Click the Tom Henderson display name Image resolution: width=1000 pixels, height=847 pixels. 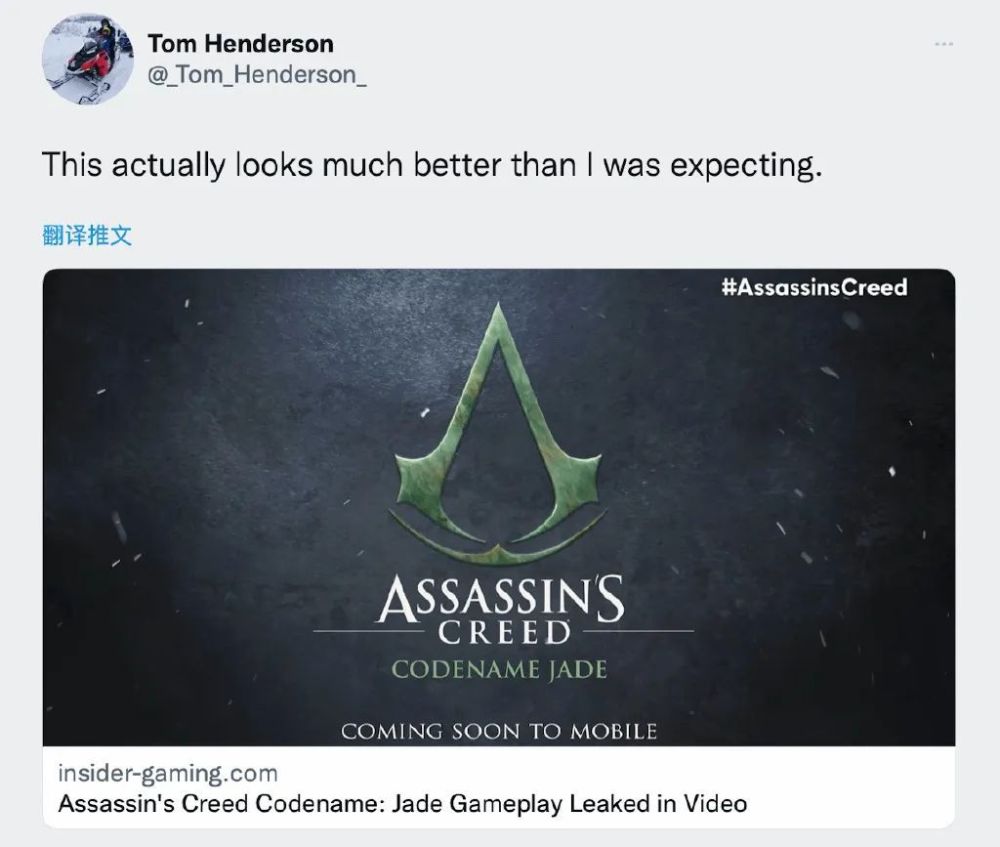pos(240,44)
